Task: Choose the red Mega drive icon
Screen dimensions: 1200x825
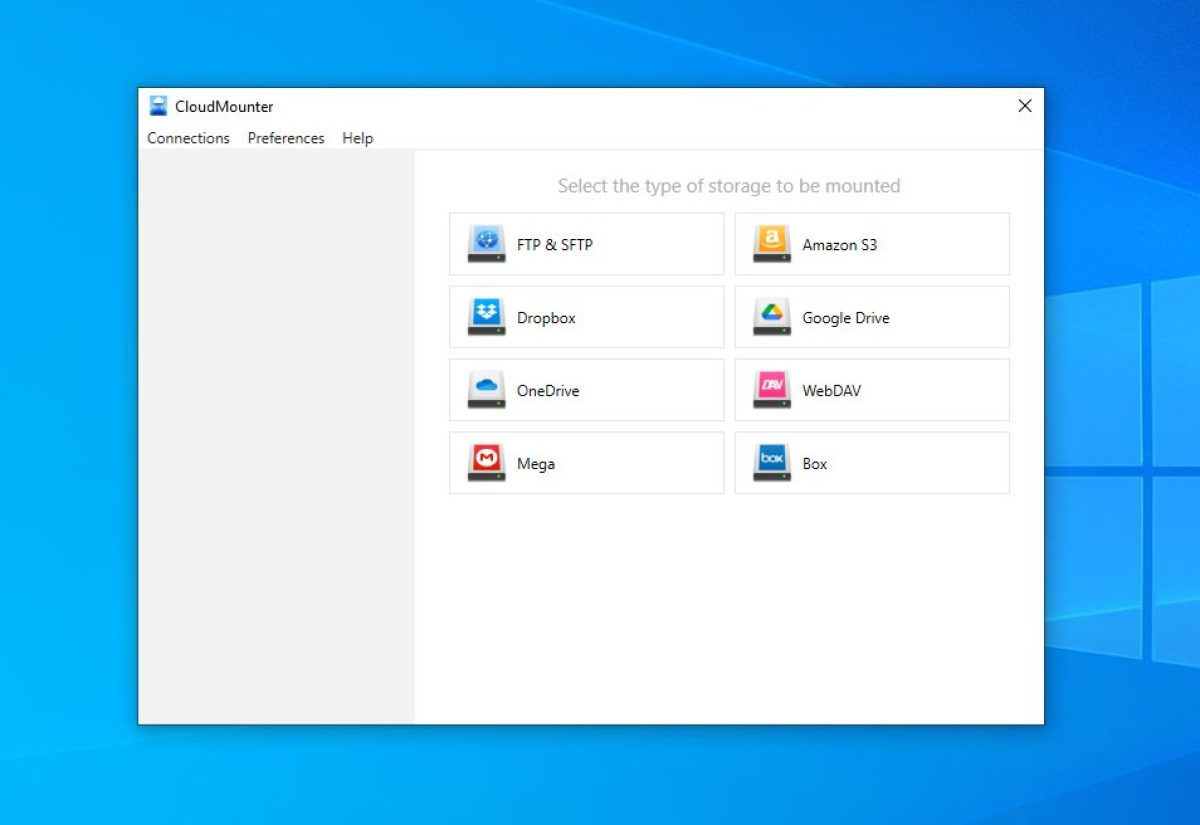Action: pyautogui.click(x=486, y=463)
